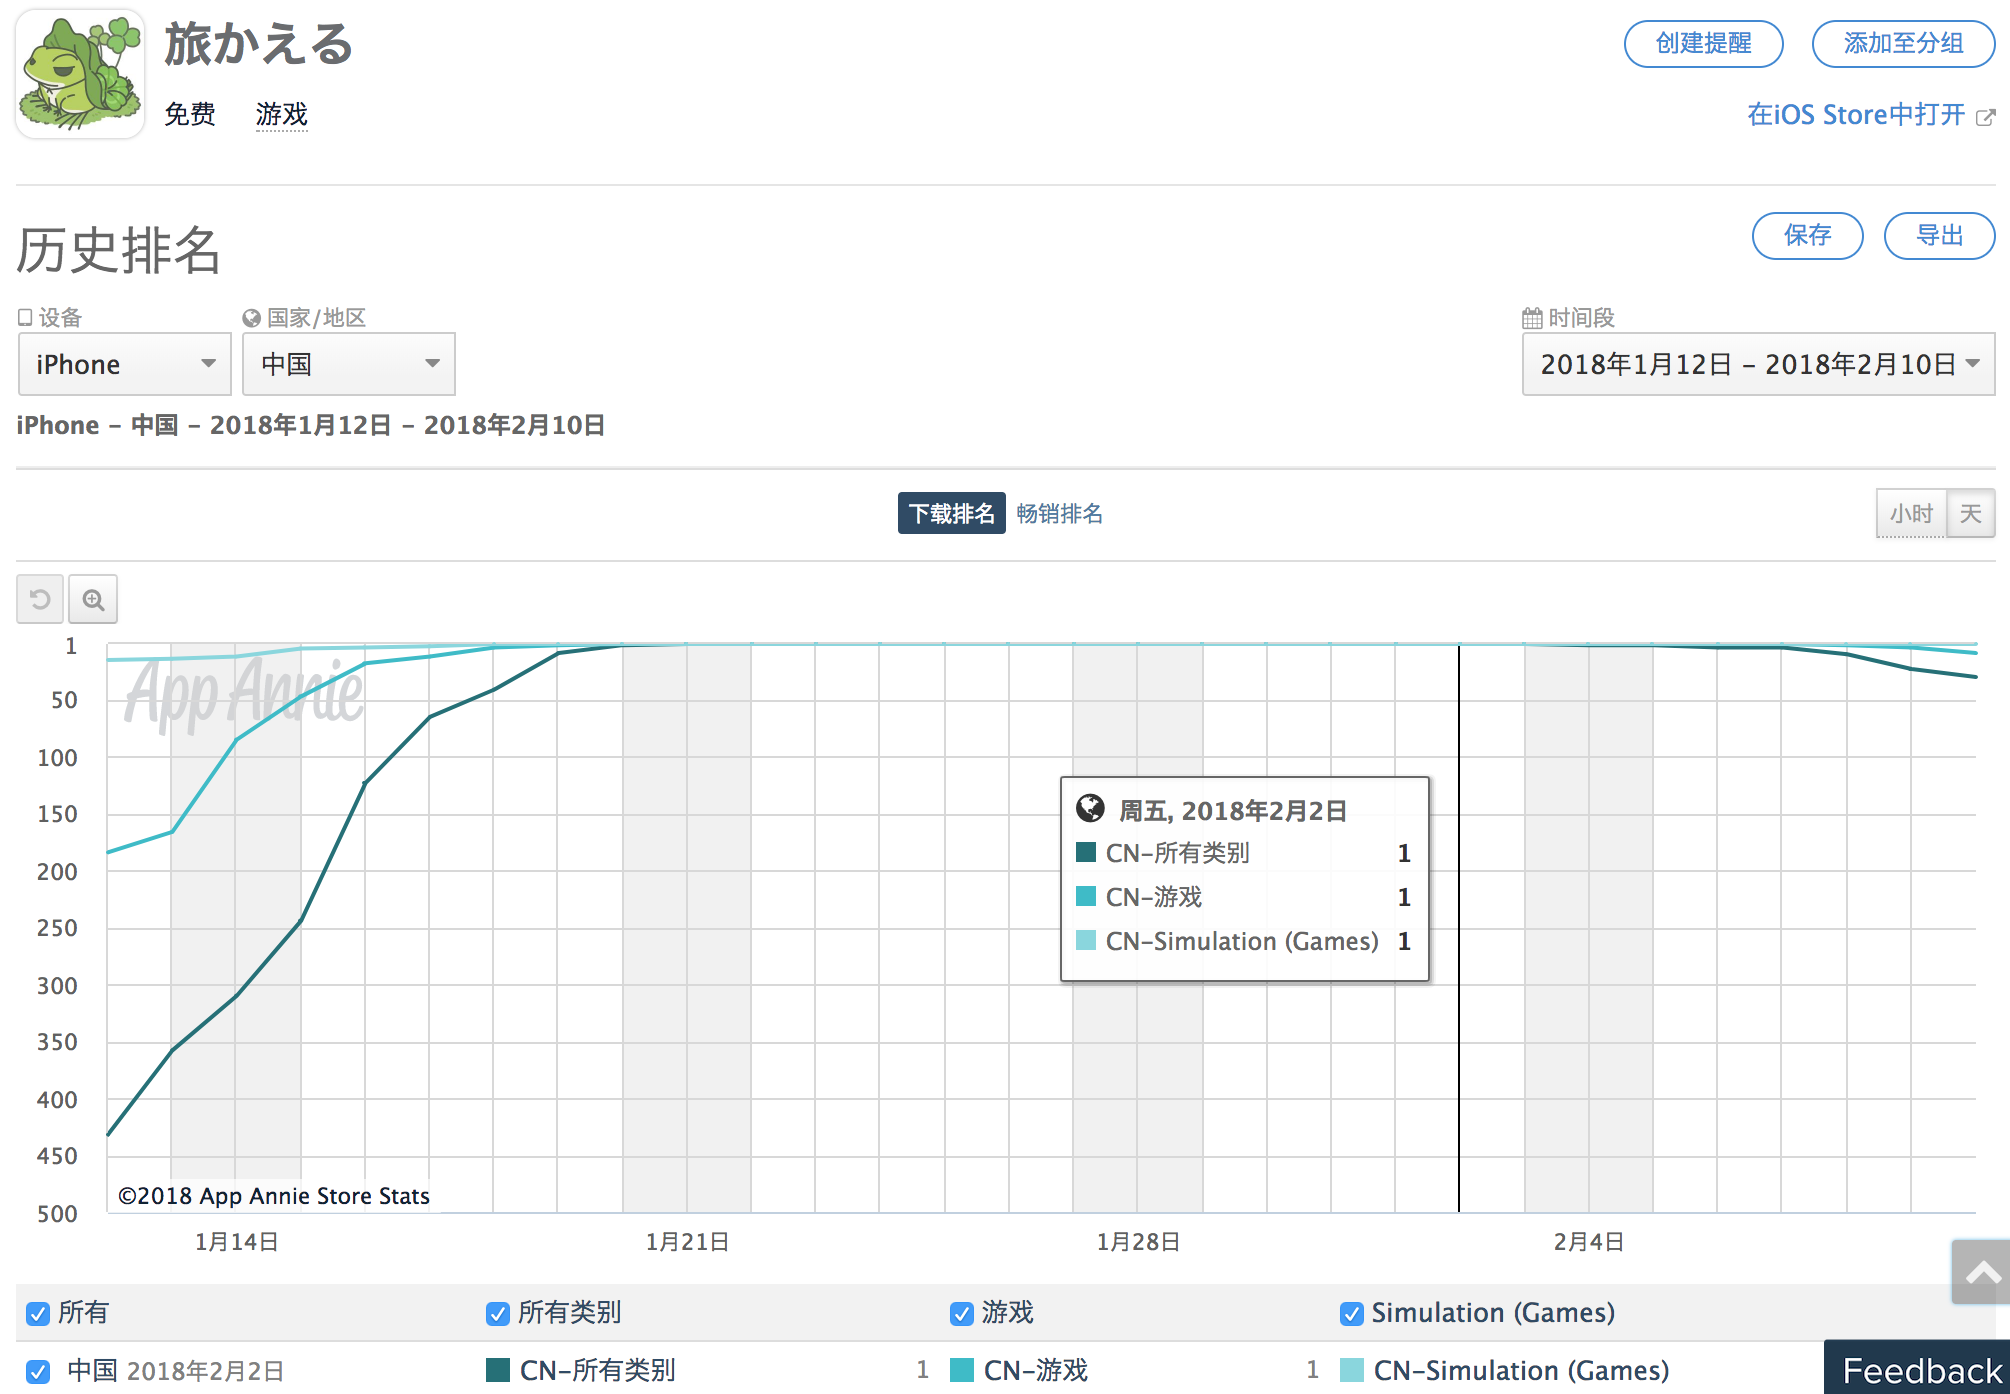Click the CN-游戏 legend color swatch
This screenshot has width=2010, height=1394.
962,1370
